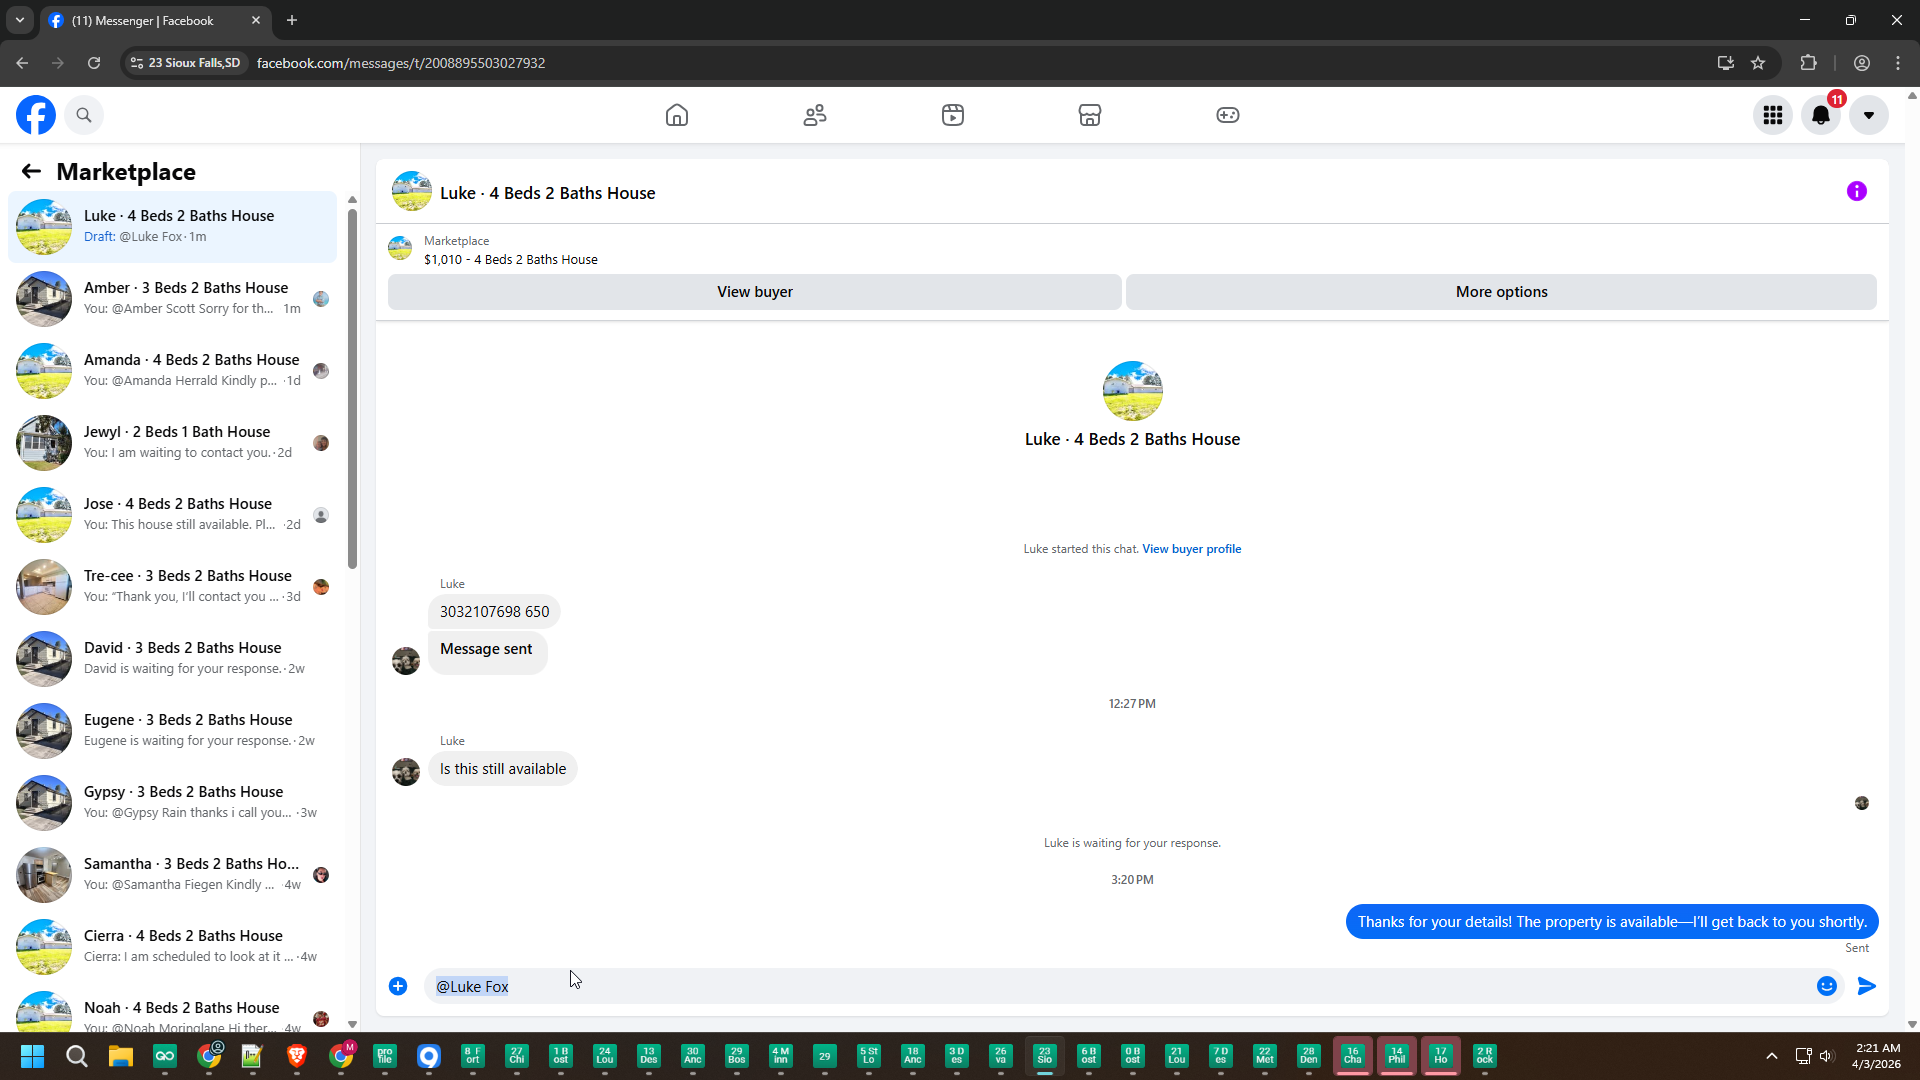Send the message with the arrow icon

(1867, 986)
